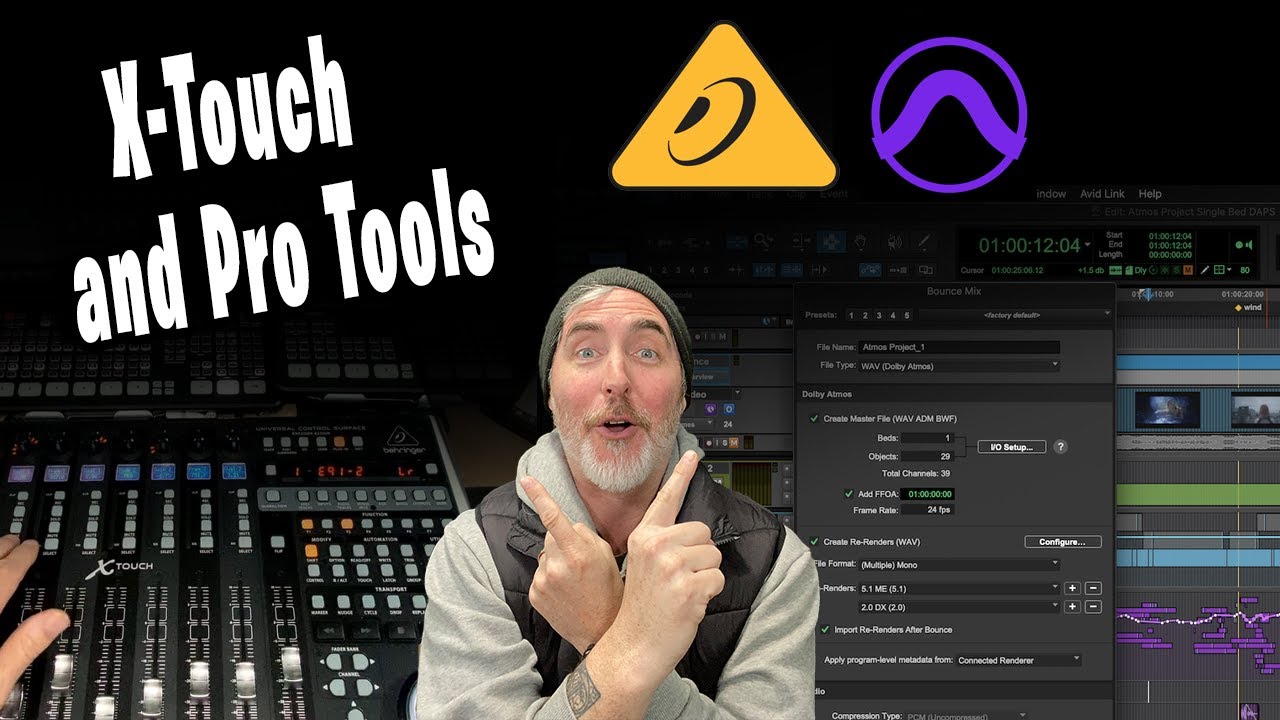
Task: Click the pencil icon beside the grid selector
Action: point(1204,270)
